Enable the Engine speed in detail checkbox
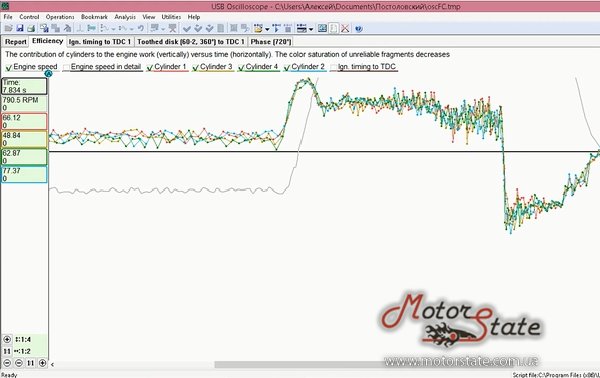Viewport: 600px width, 378px height. point(66,68)
